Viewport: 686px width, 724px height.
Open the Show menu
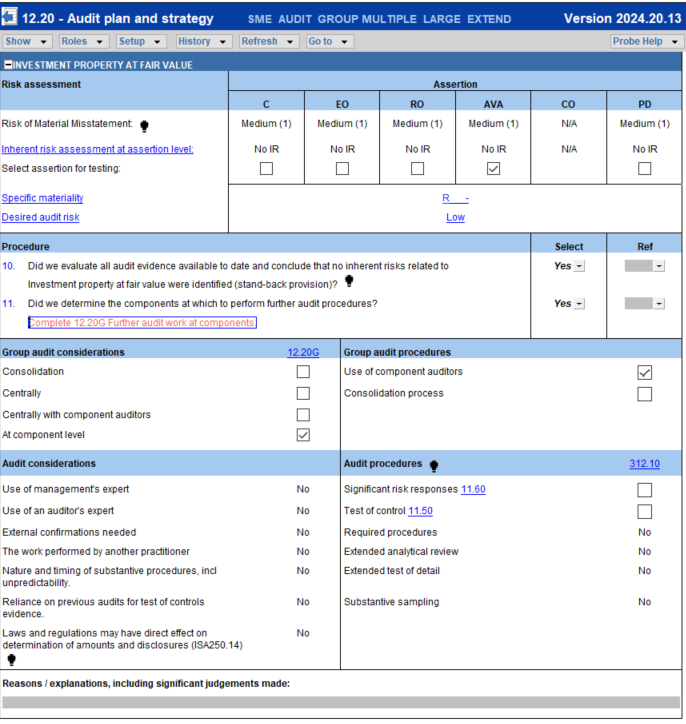(26, 42)
